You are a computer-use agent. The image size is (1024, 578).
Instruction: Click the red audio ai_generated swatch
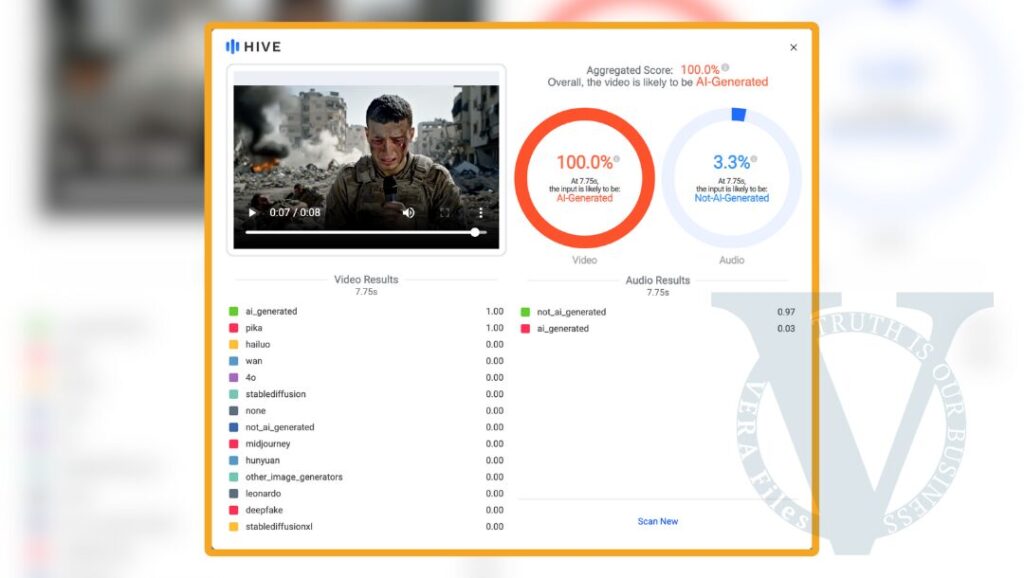click(525, 329)
